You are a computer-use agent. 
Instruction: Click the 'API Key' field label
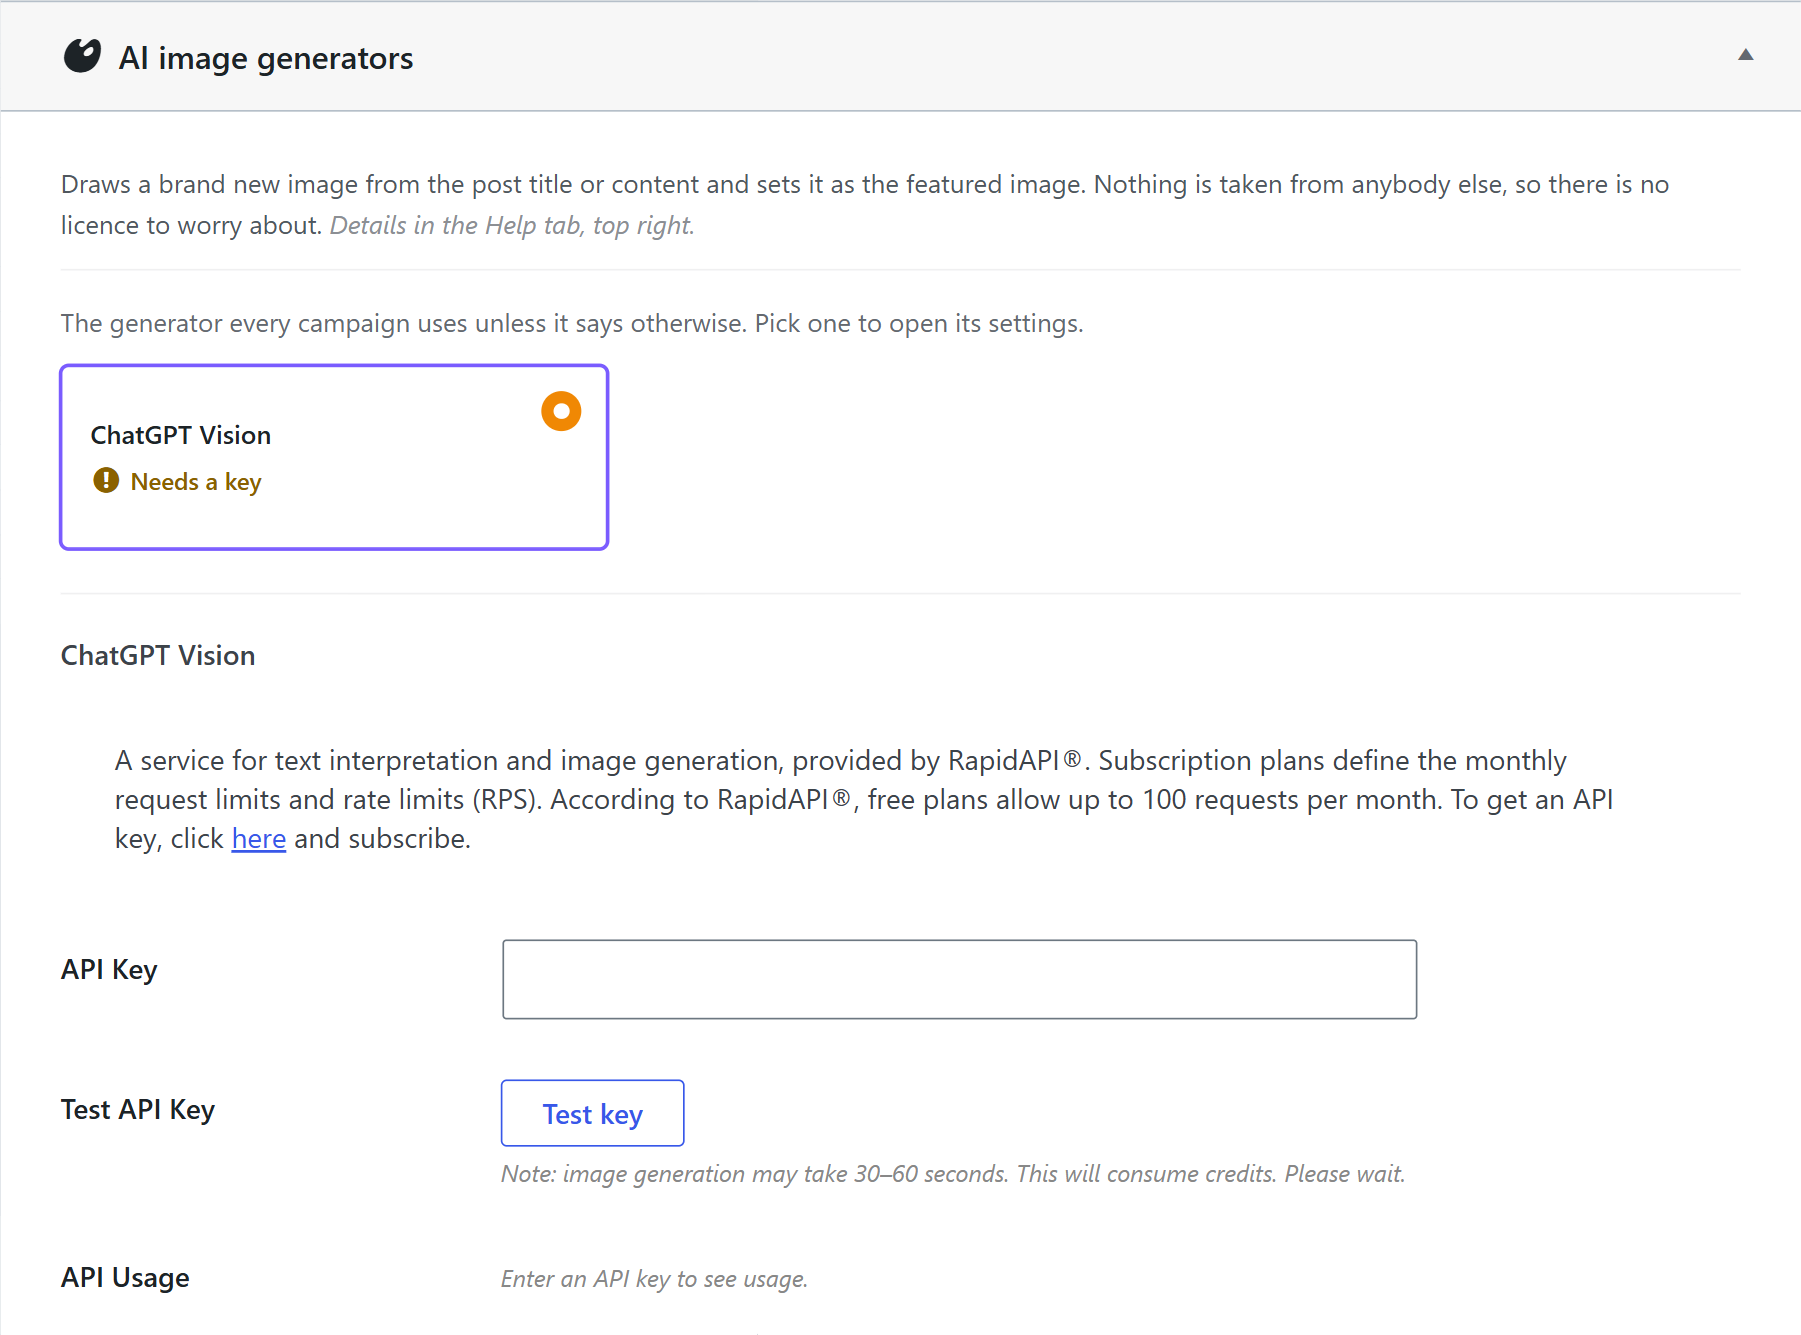tap(109, 969)
